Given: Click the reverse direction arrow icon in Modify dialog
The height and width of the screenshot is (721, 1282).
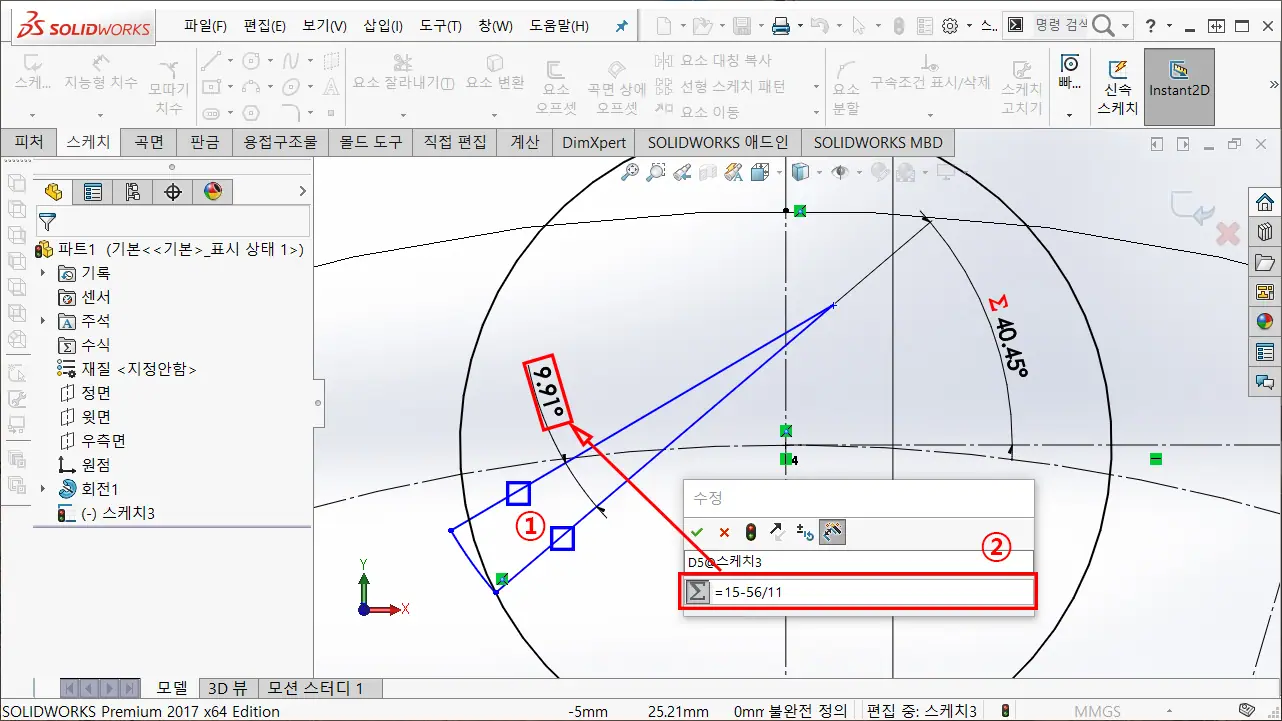Looking at the screenshot, I should click(778, 532).
